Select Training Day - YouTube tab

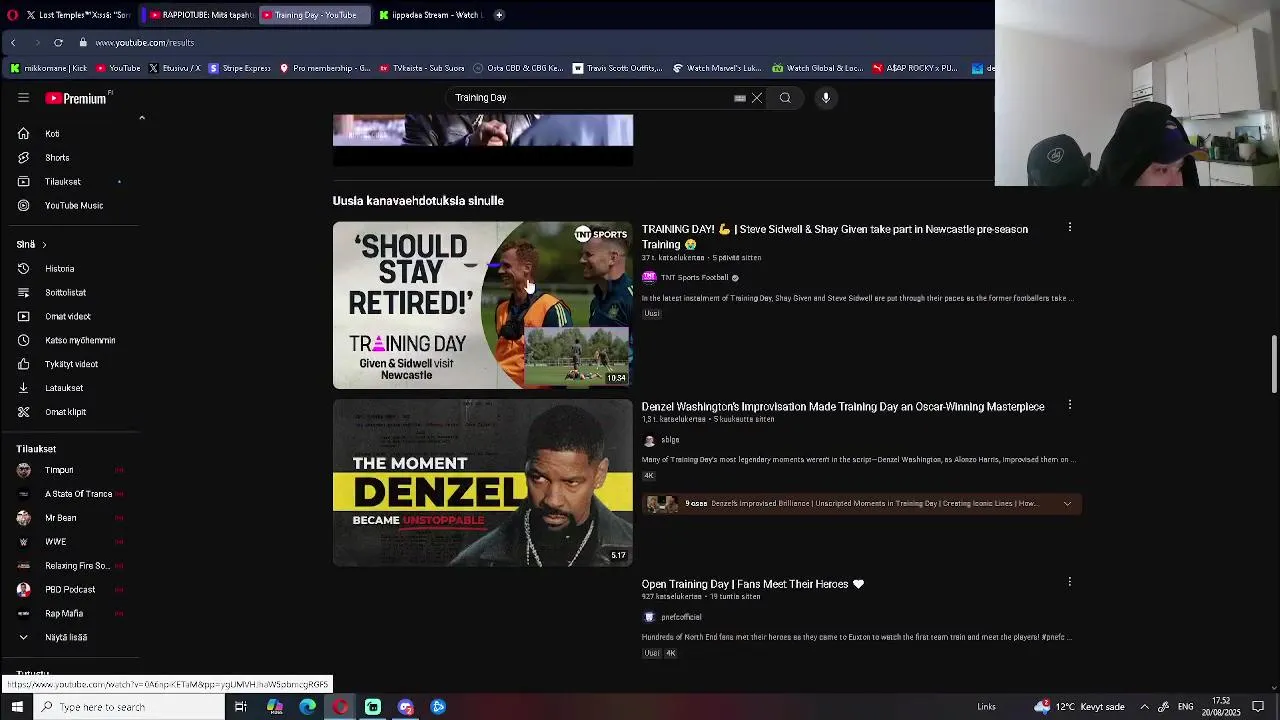(x=314, y=15)
